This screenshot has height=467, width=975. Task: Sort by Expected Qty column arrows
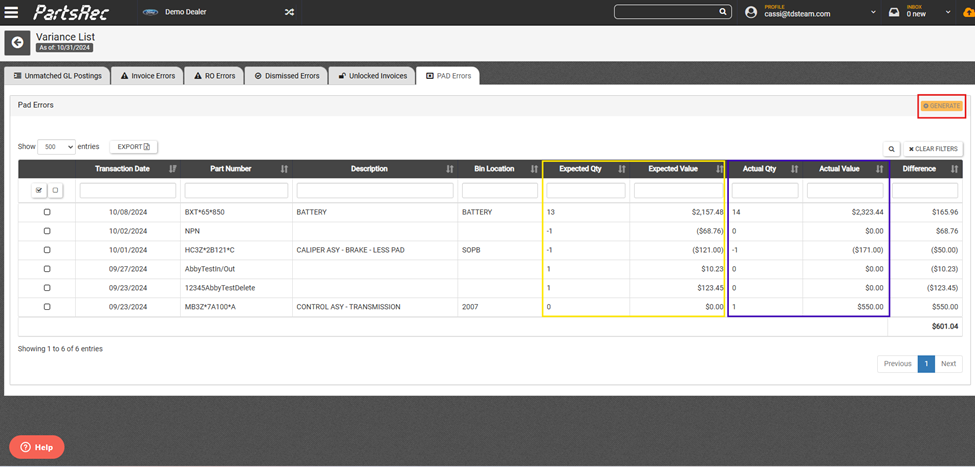pyautogui.click(x=622, y=169)
